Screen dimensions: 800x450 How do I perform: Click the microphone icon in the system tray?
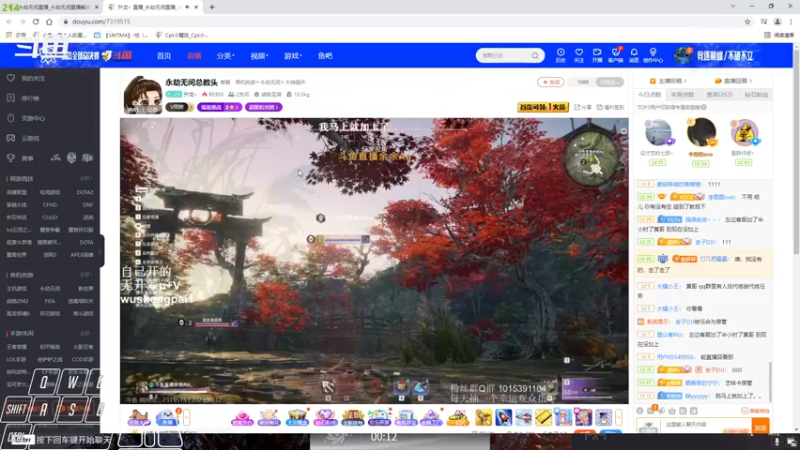tap(777, 441)
